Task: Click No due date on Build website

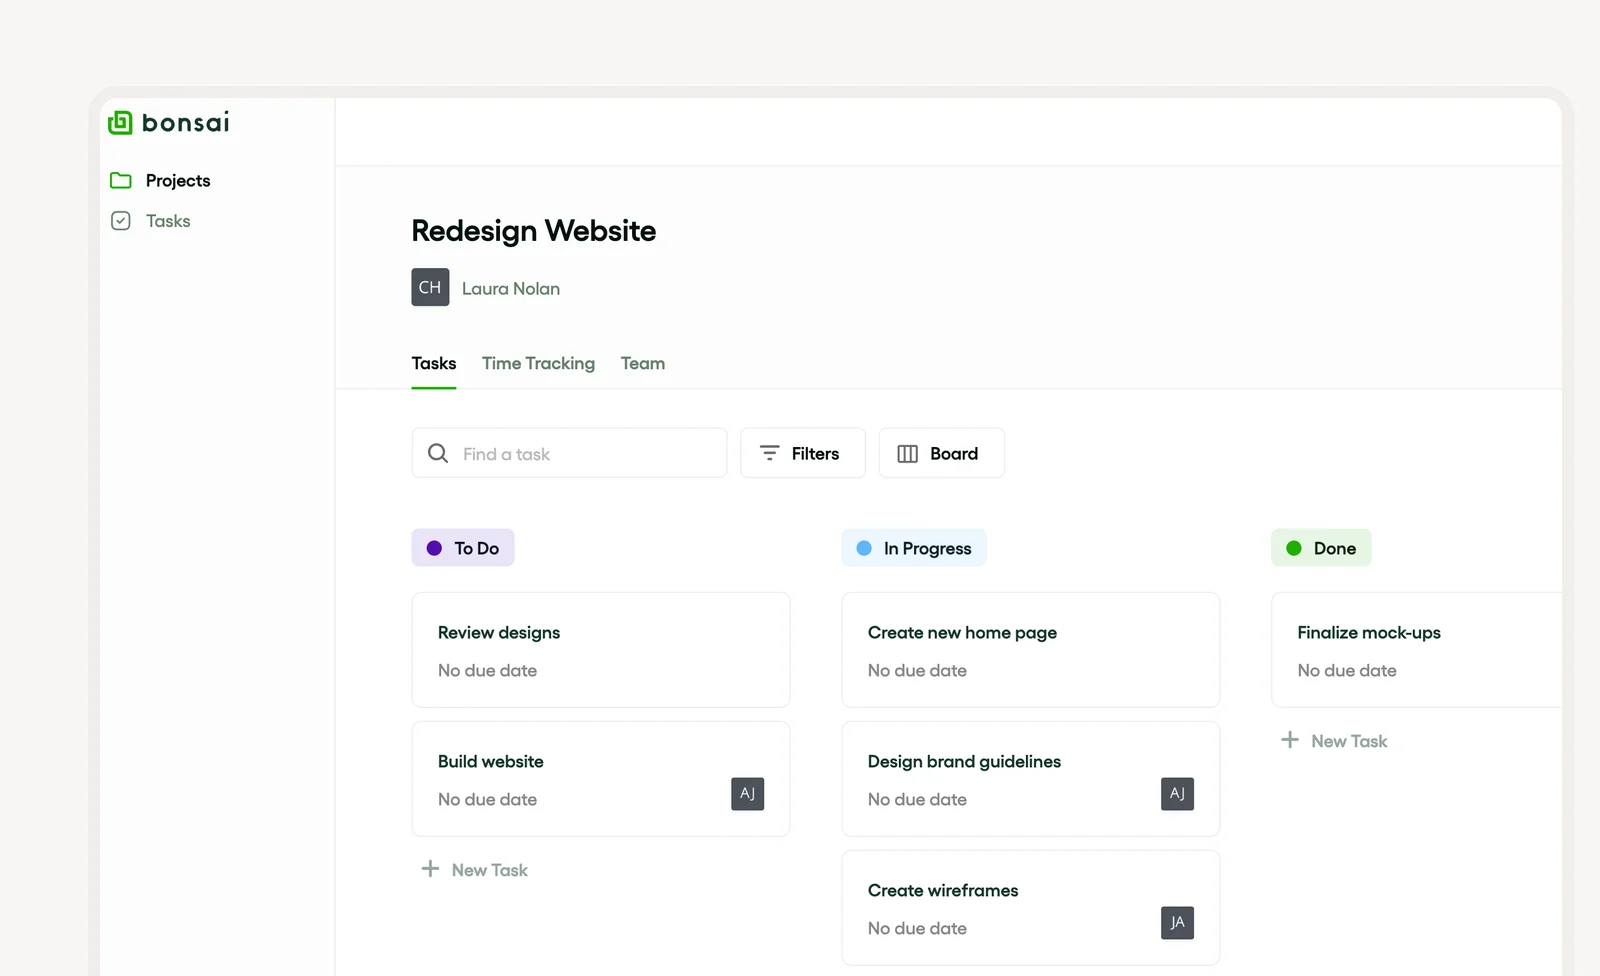Action: click(488, 800)
